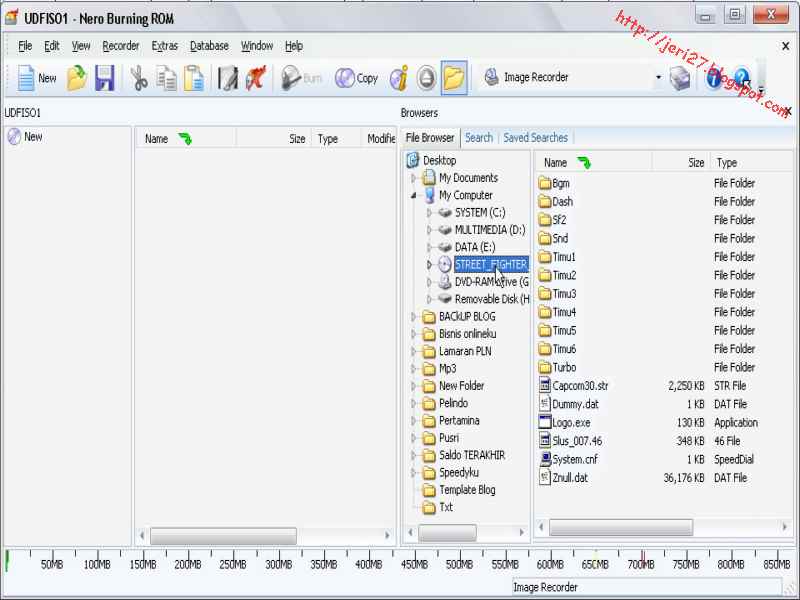Select the Pertamina folder
800x600 pixels.
[459, 421]
